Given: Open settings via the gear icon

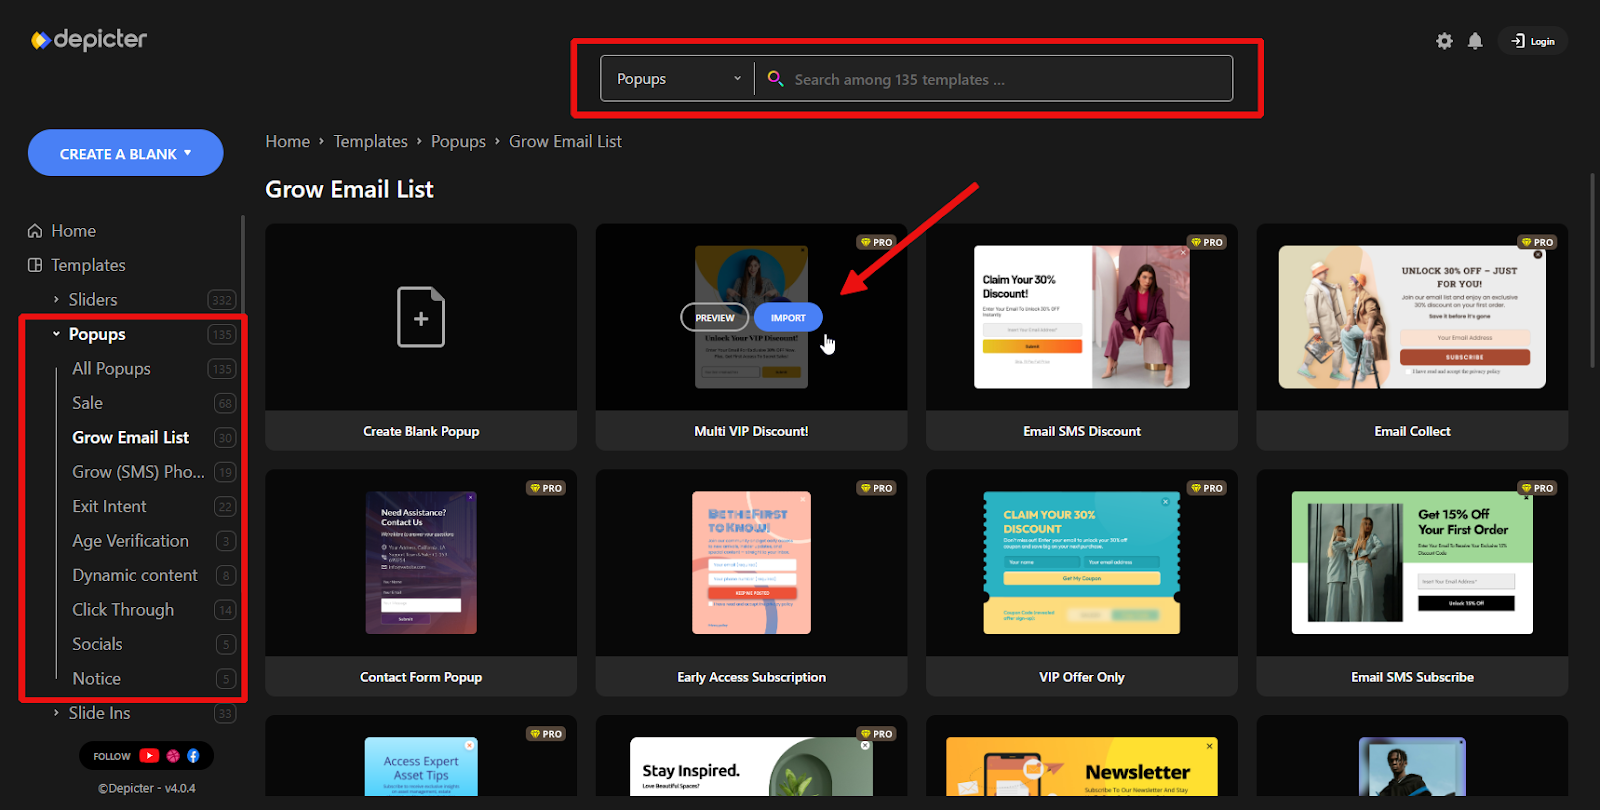Looking at the screenshot, I should pyautogui.click(x=1444, y=41).
